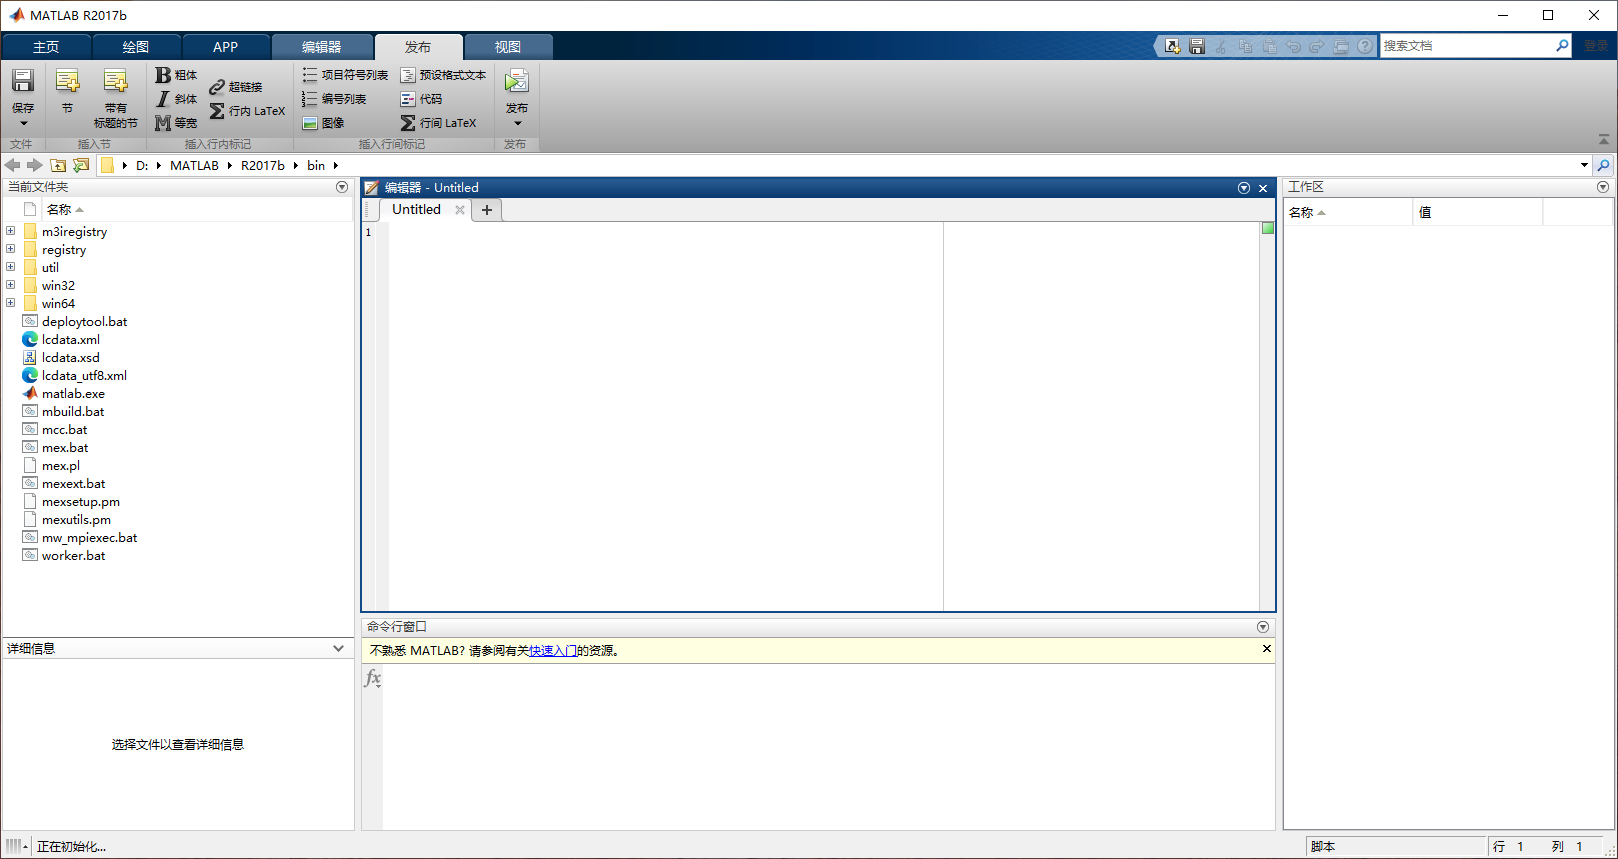Click quick access Save icon in title toolbar

point(1197,46)
